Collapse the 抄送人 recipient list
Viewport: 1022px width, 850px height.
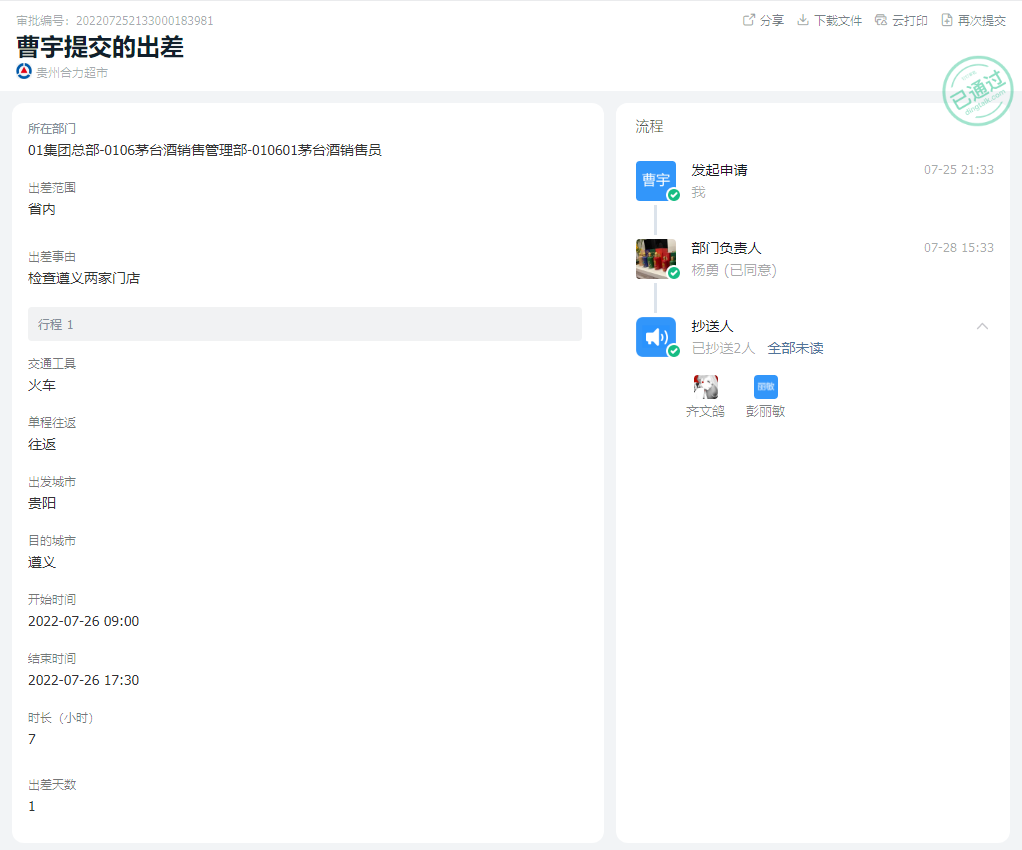[982, 326]
